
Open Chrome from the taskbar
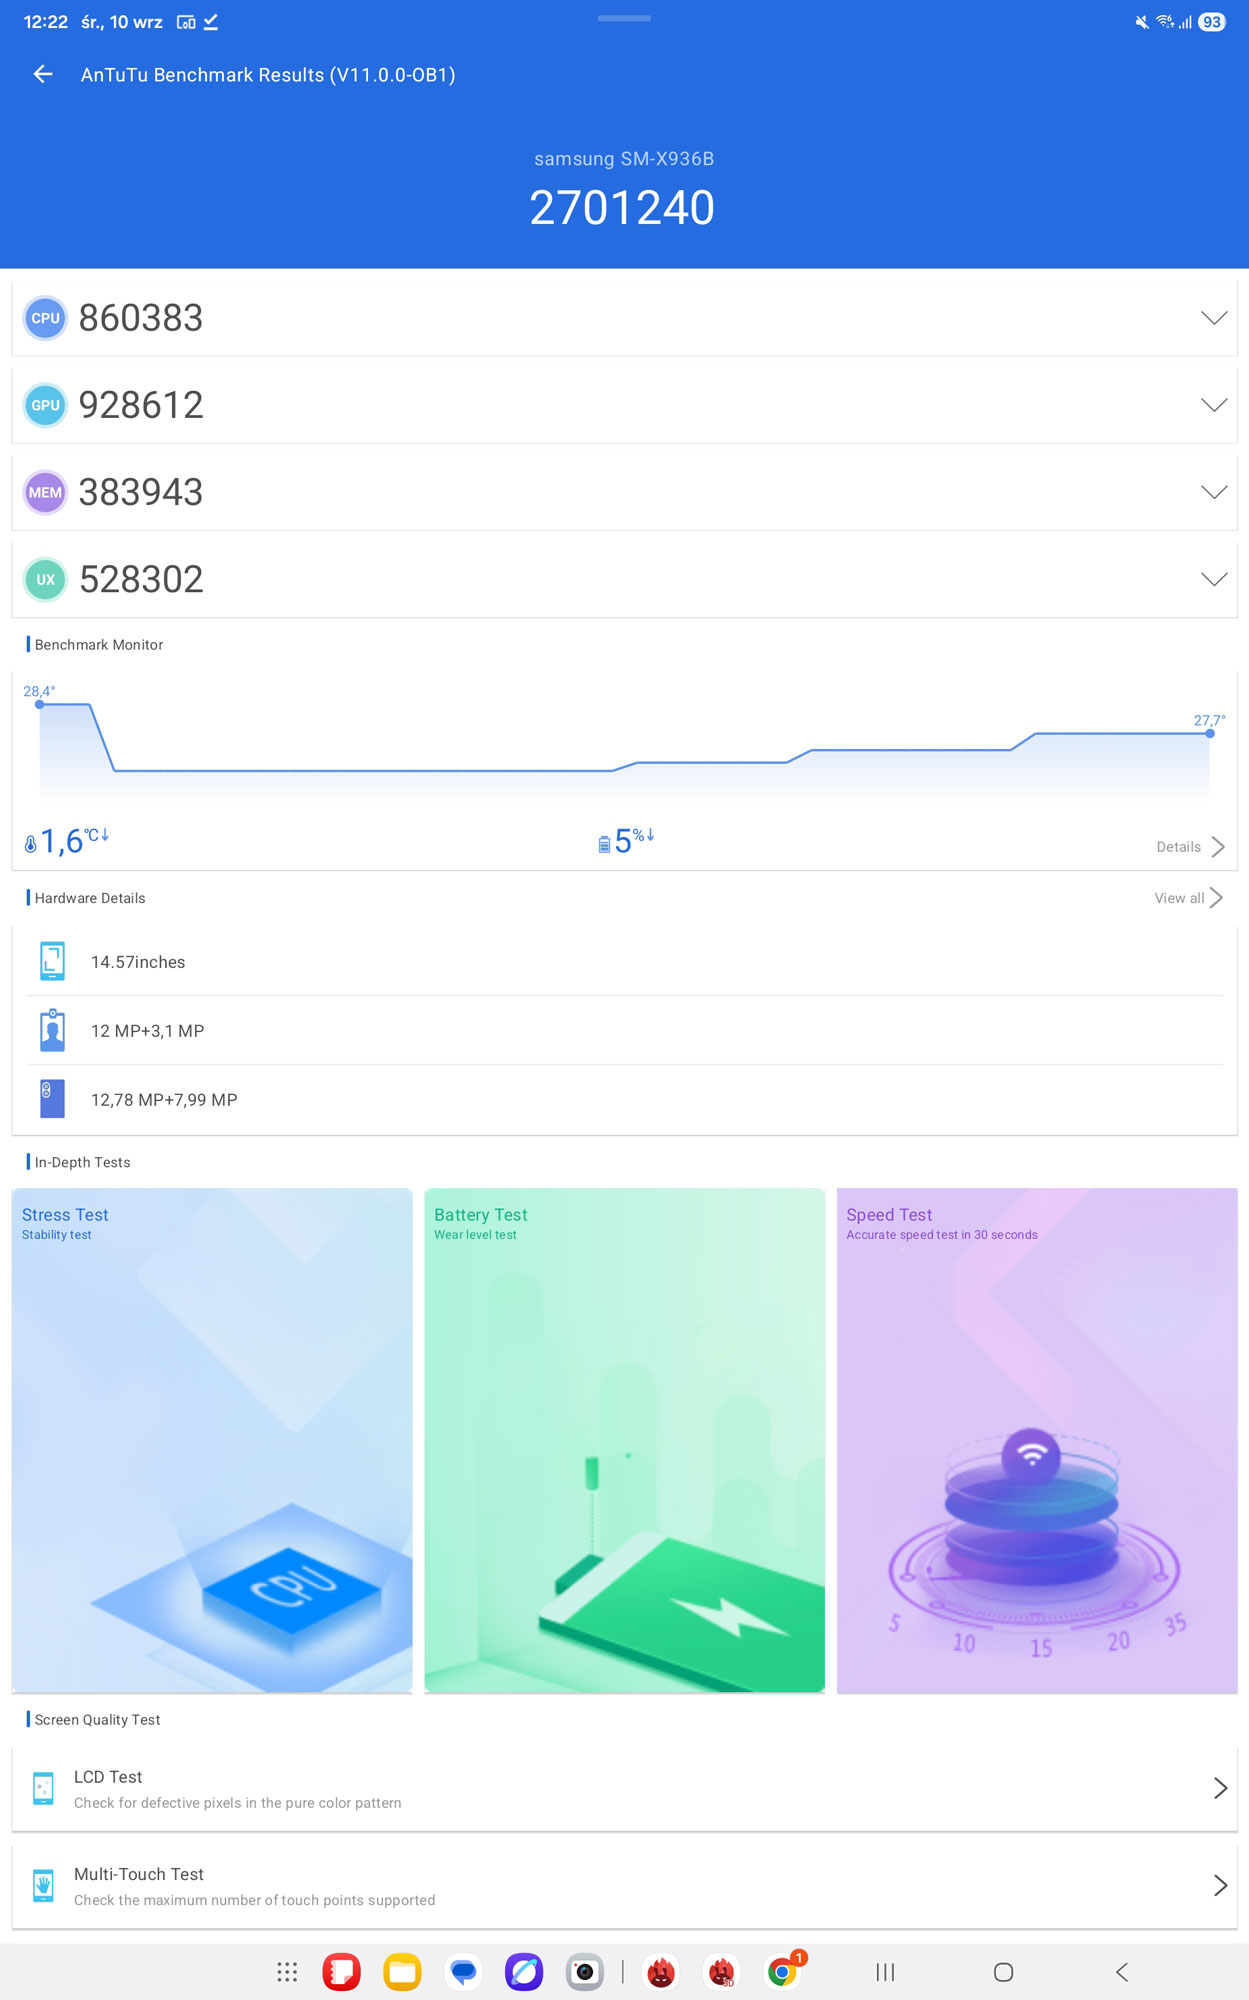[x=783, y=1972]
